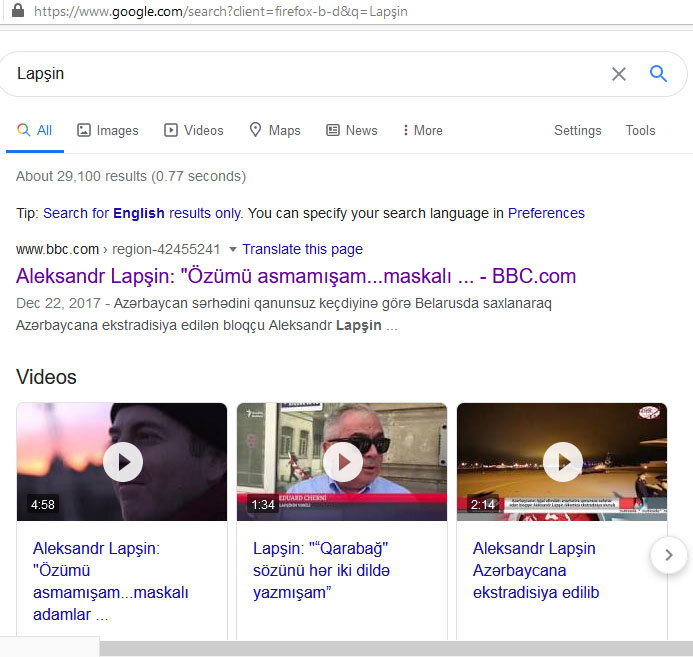Expand the More menu with three dots
This screenshot has width=693, height=657.
click(x=423, y=130)
